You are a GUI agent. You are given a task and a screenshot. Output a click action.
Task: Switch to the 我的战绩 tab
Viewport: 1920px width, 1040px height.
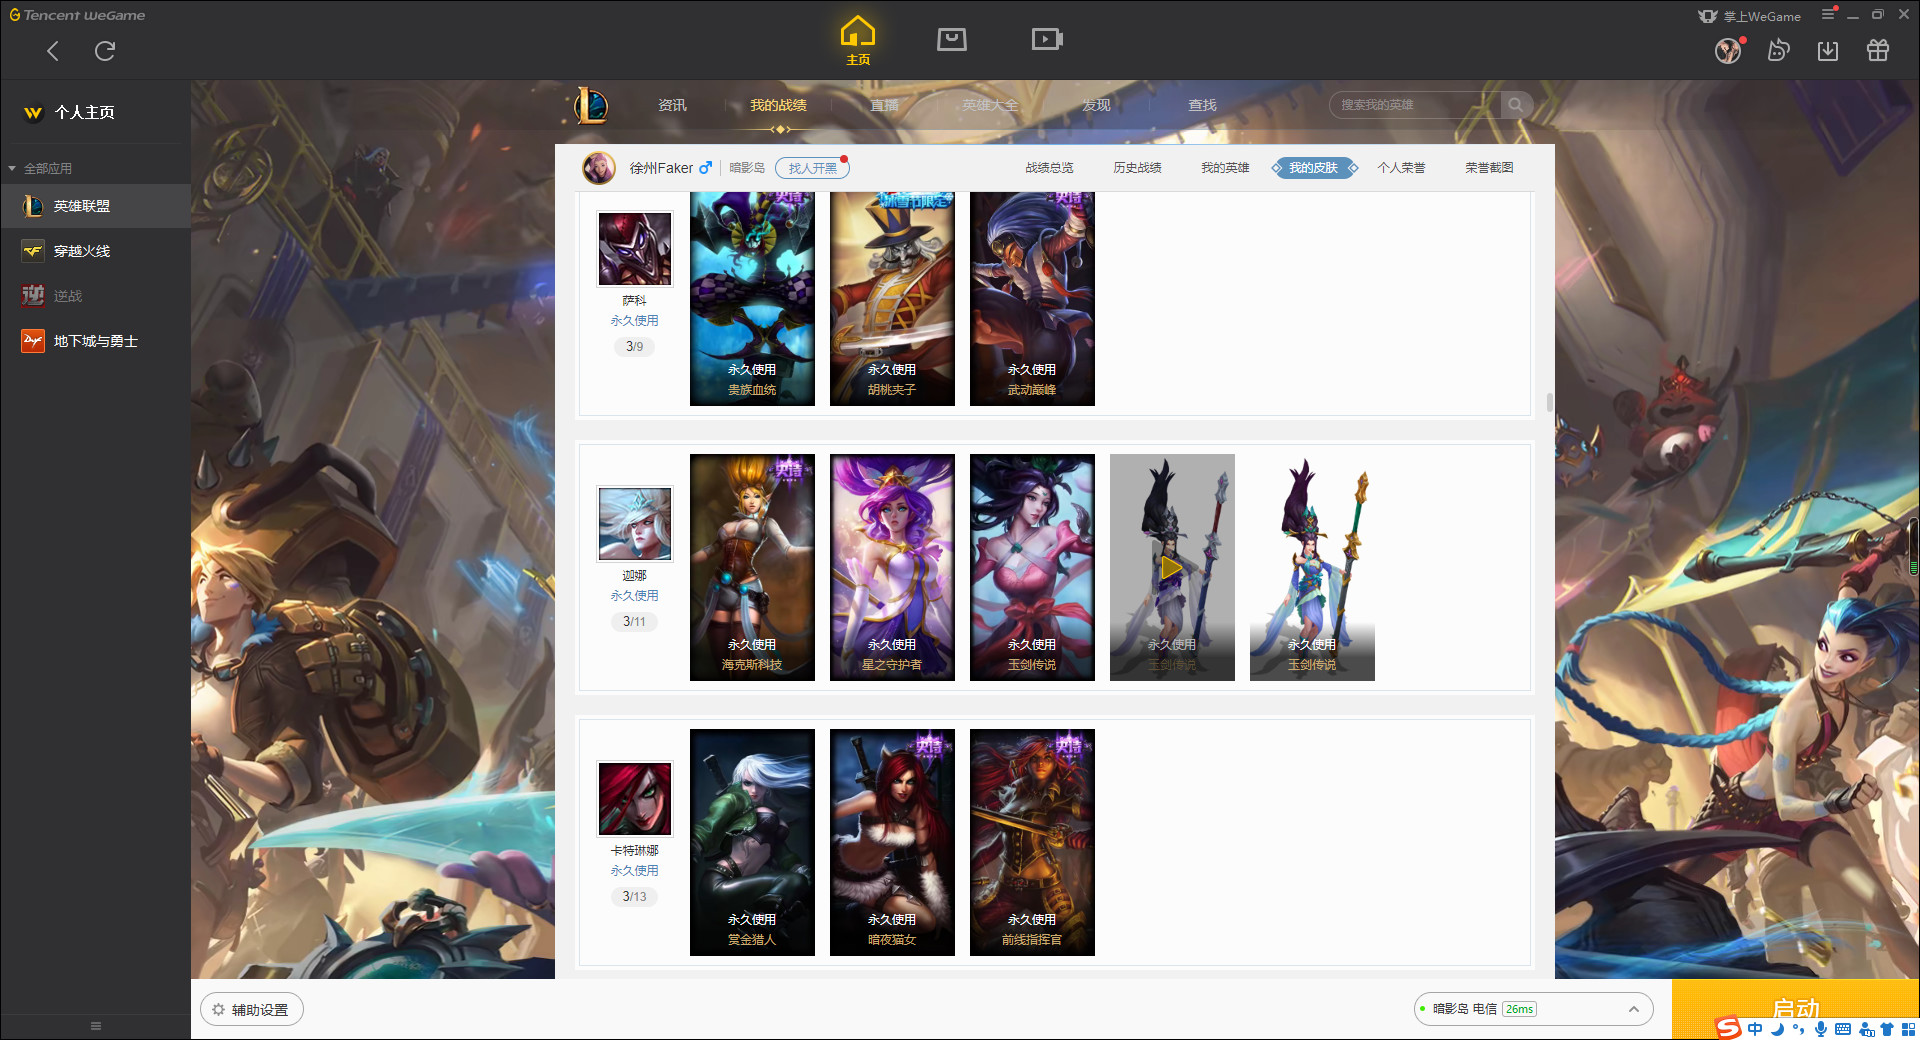[778, 105]
